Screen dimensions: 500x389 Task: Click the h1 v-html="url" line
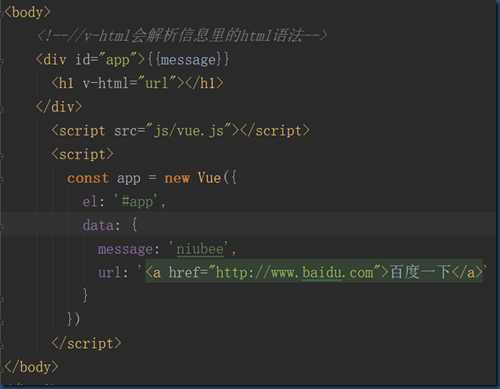click(x=137, y=83)
